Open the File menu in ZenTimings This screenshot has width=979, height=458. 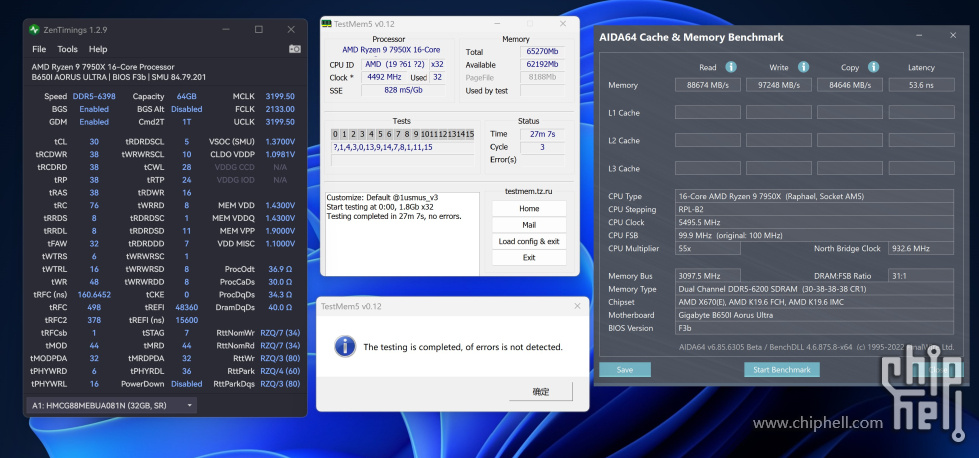(x=39, y=49)
